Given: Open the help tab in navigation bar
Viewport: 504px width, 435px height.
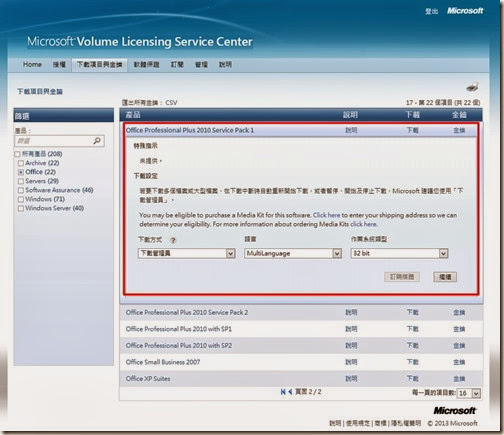Looking at the screenshot, I should point(225,64).
